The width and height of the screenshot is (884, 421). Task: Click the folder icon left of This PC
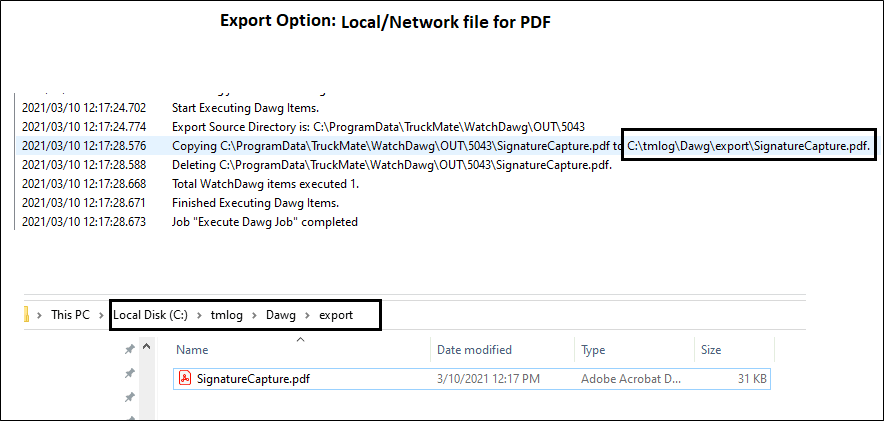(24, 315)
